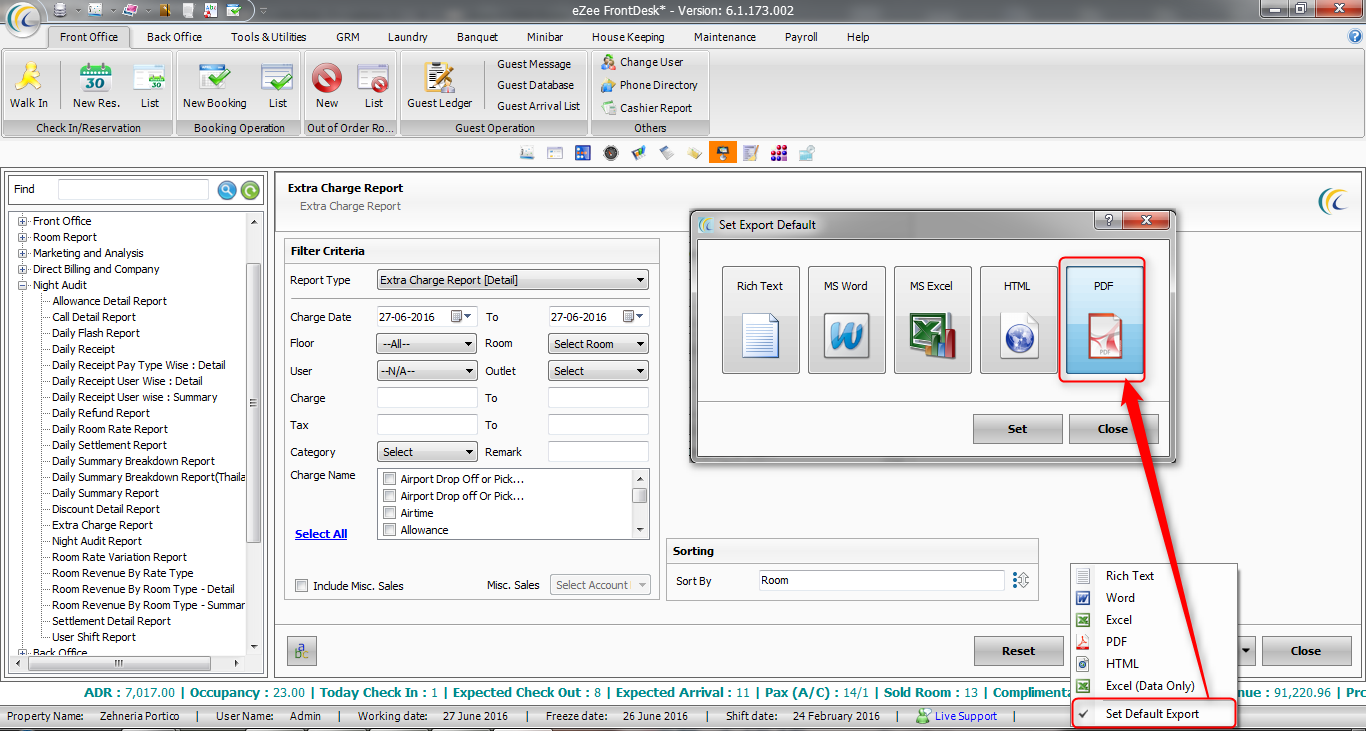Open Guest Message option
The height and width of the screenshot is (731, 1366).
(x=534, y=64)
